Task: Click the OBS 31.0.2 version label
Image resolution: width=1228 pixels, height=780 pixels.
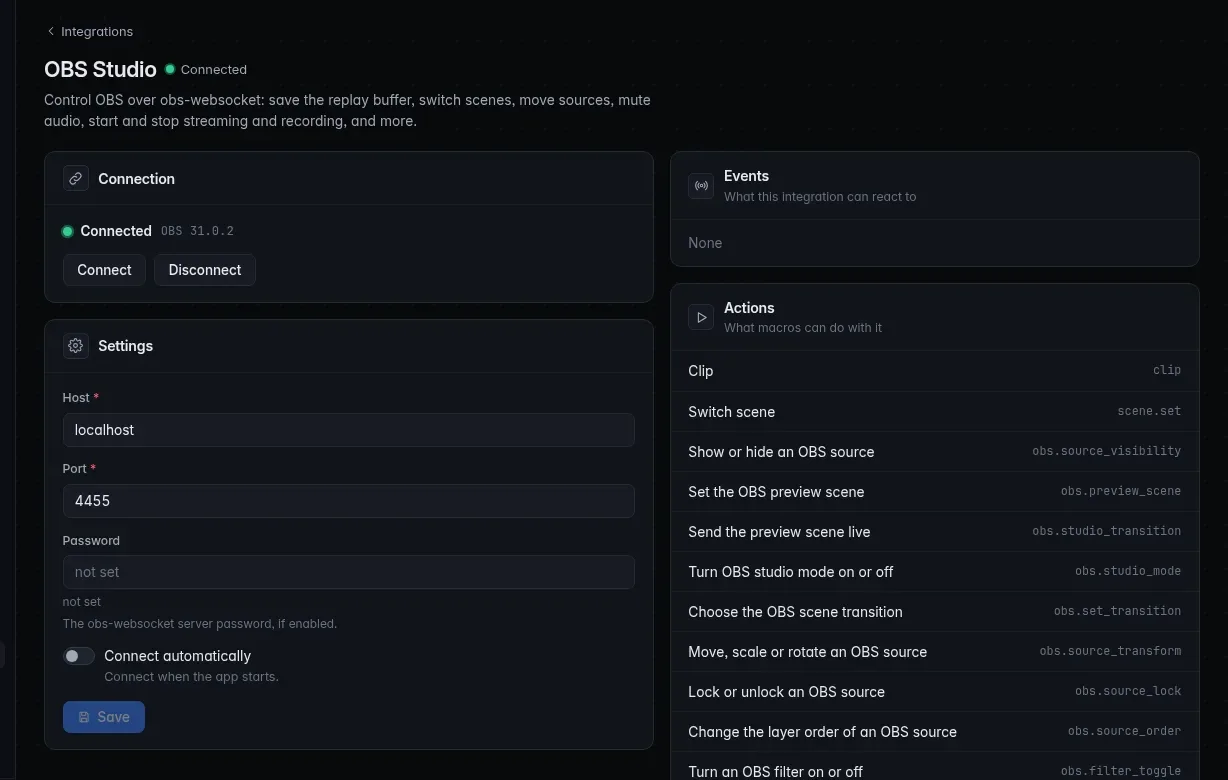Action: tap(197, 231)
